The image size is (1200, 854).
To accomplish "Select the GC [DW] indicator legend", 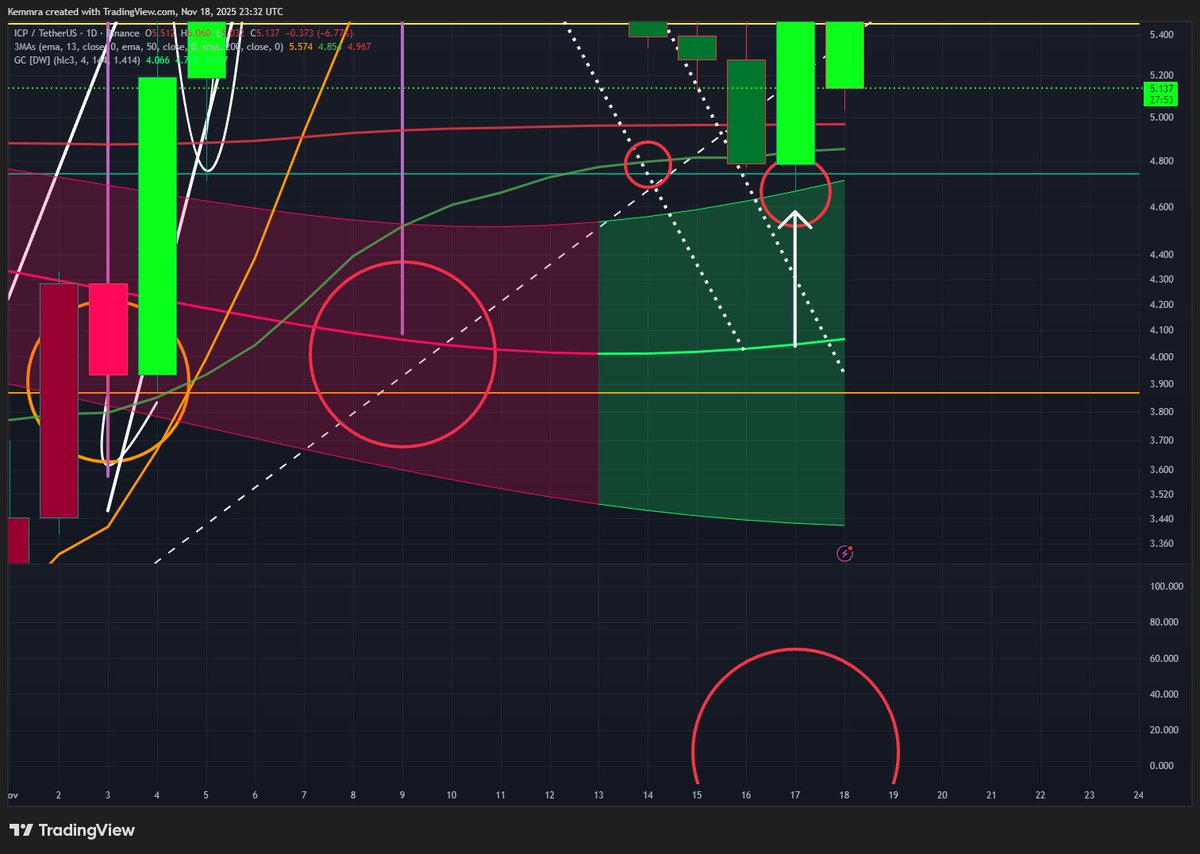I will (76, 59).
